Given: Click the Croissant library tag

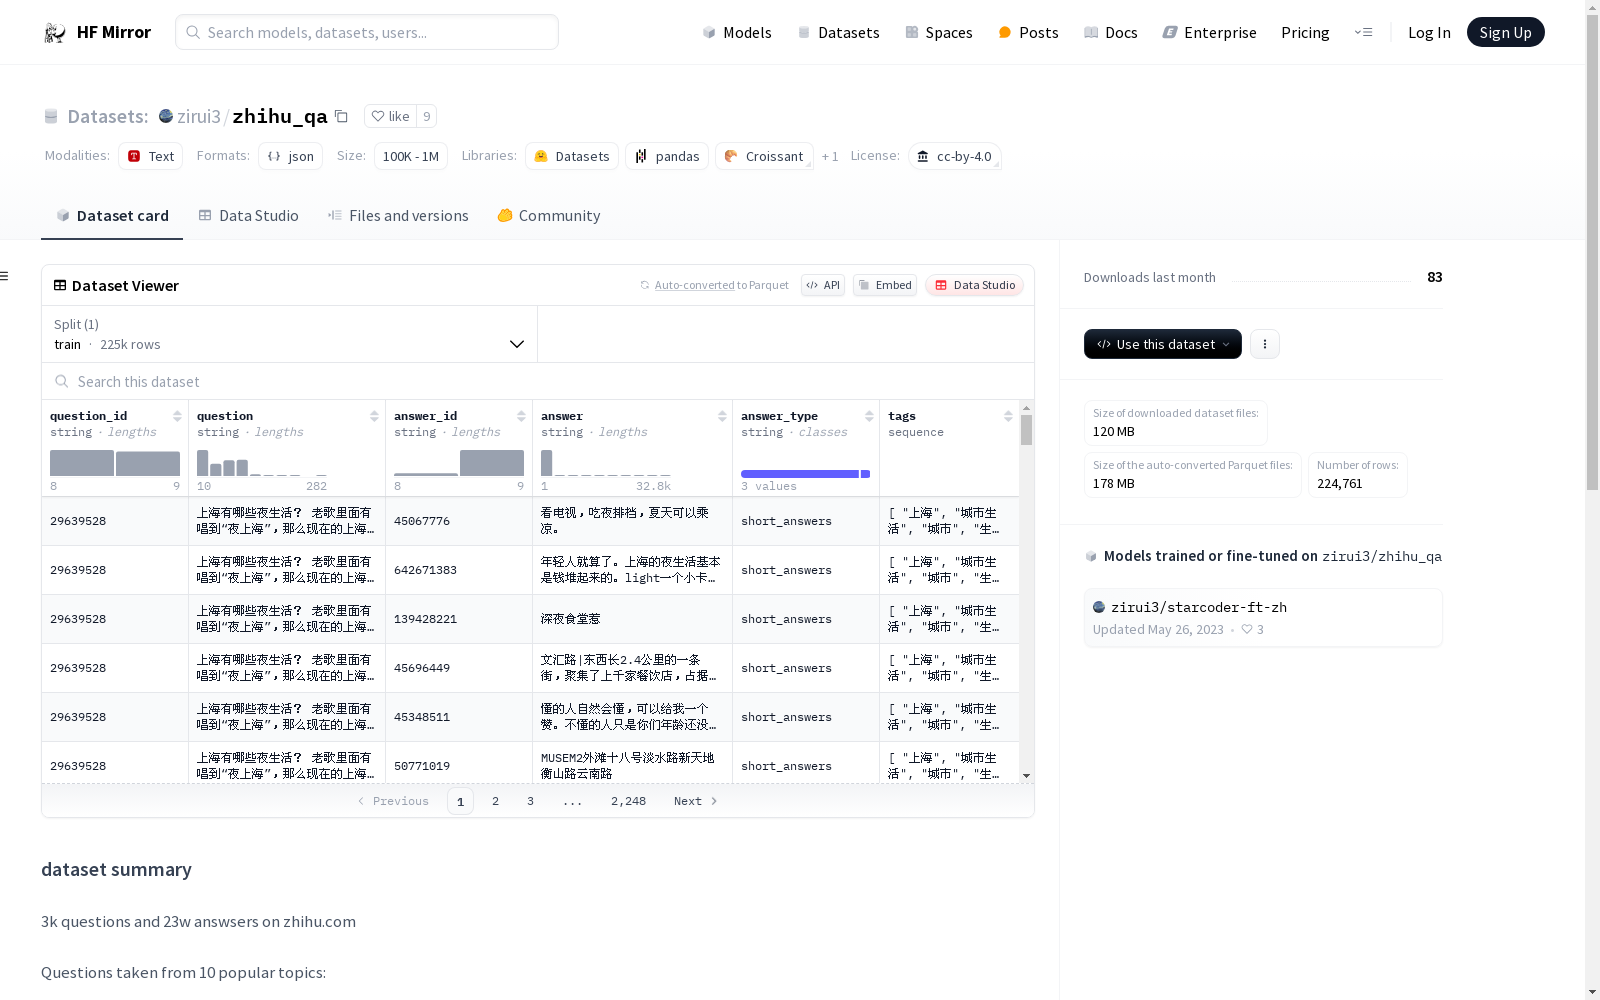Looking at the screenshot, I should point(764,156).
